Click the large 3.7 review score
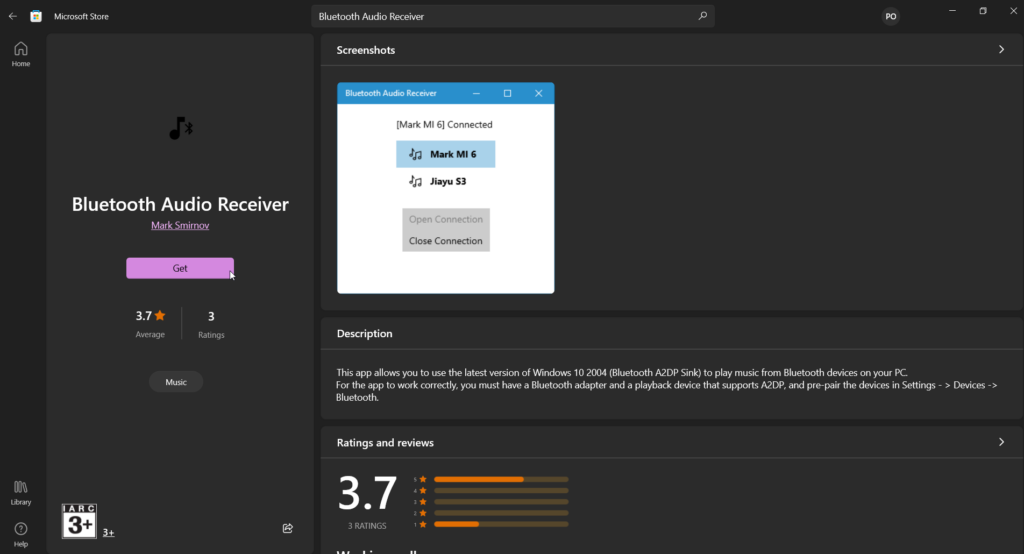The height and width of the screenshot is (554, 1024). pyautogui.click(x=368, y=493)
